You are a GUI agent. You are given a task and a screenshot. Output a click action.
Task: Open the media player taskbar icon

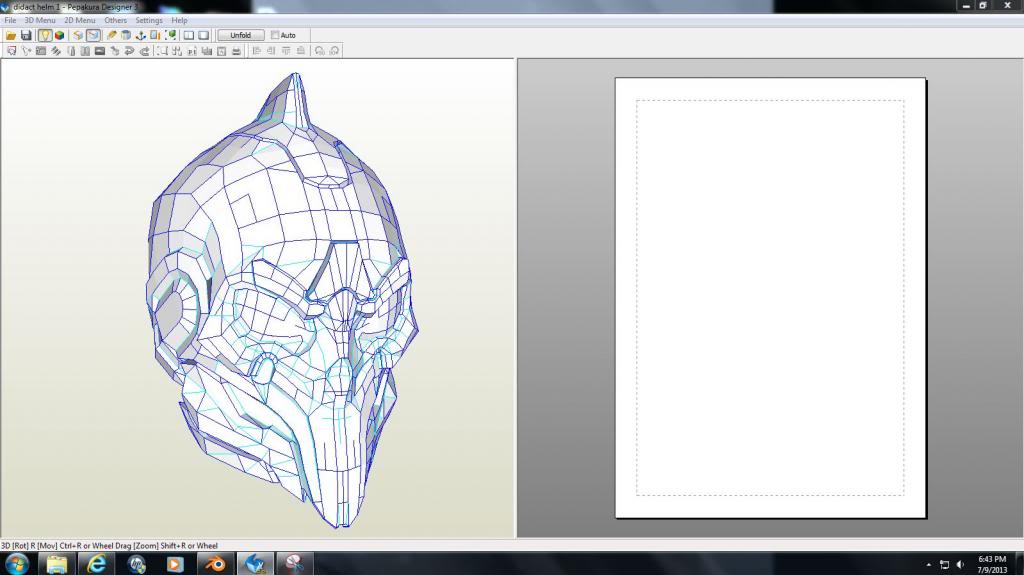pos(175,563)
